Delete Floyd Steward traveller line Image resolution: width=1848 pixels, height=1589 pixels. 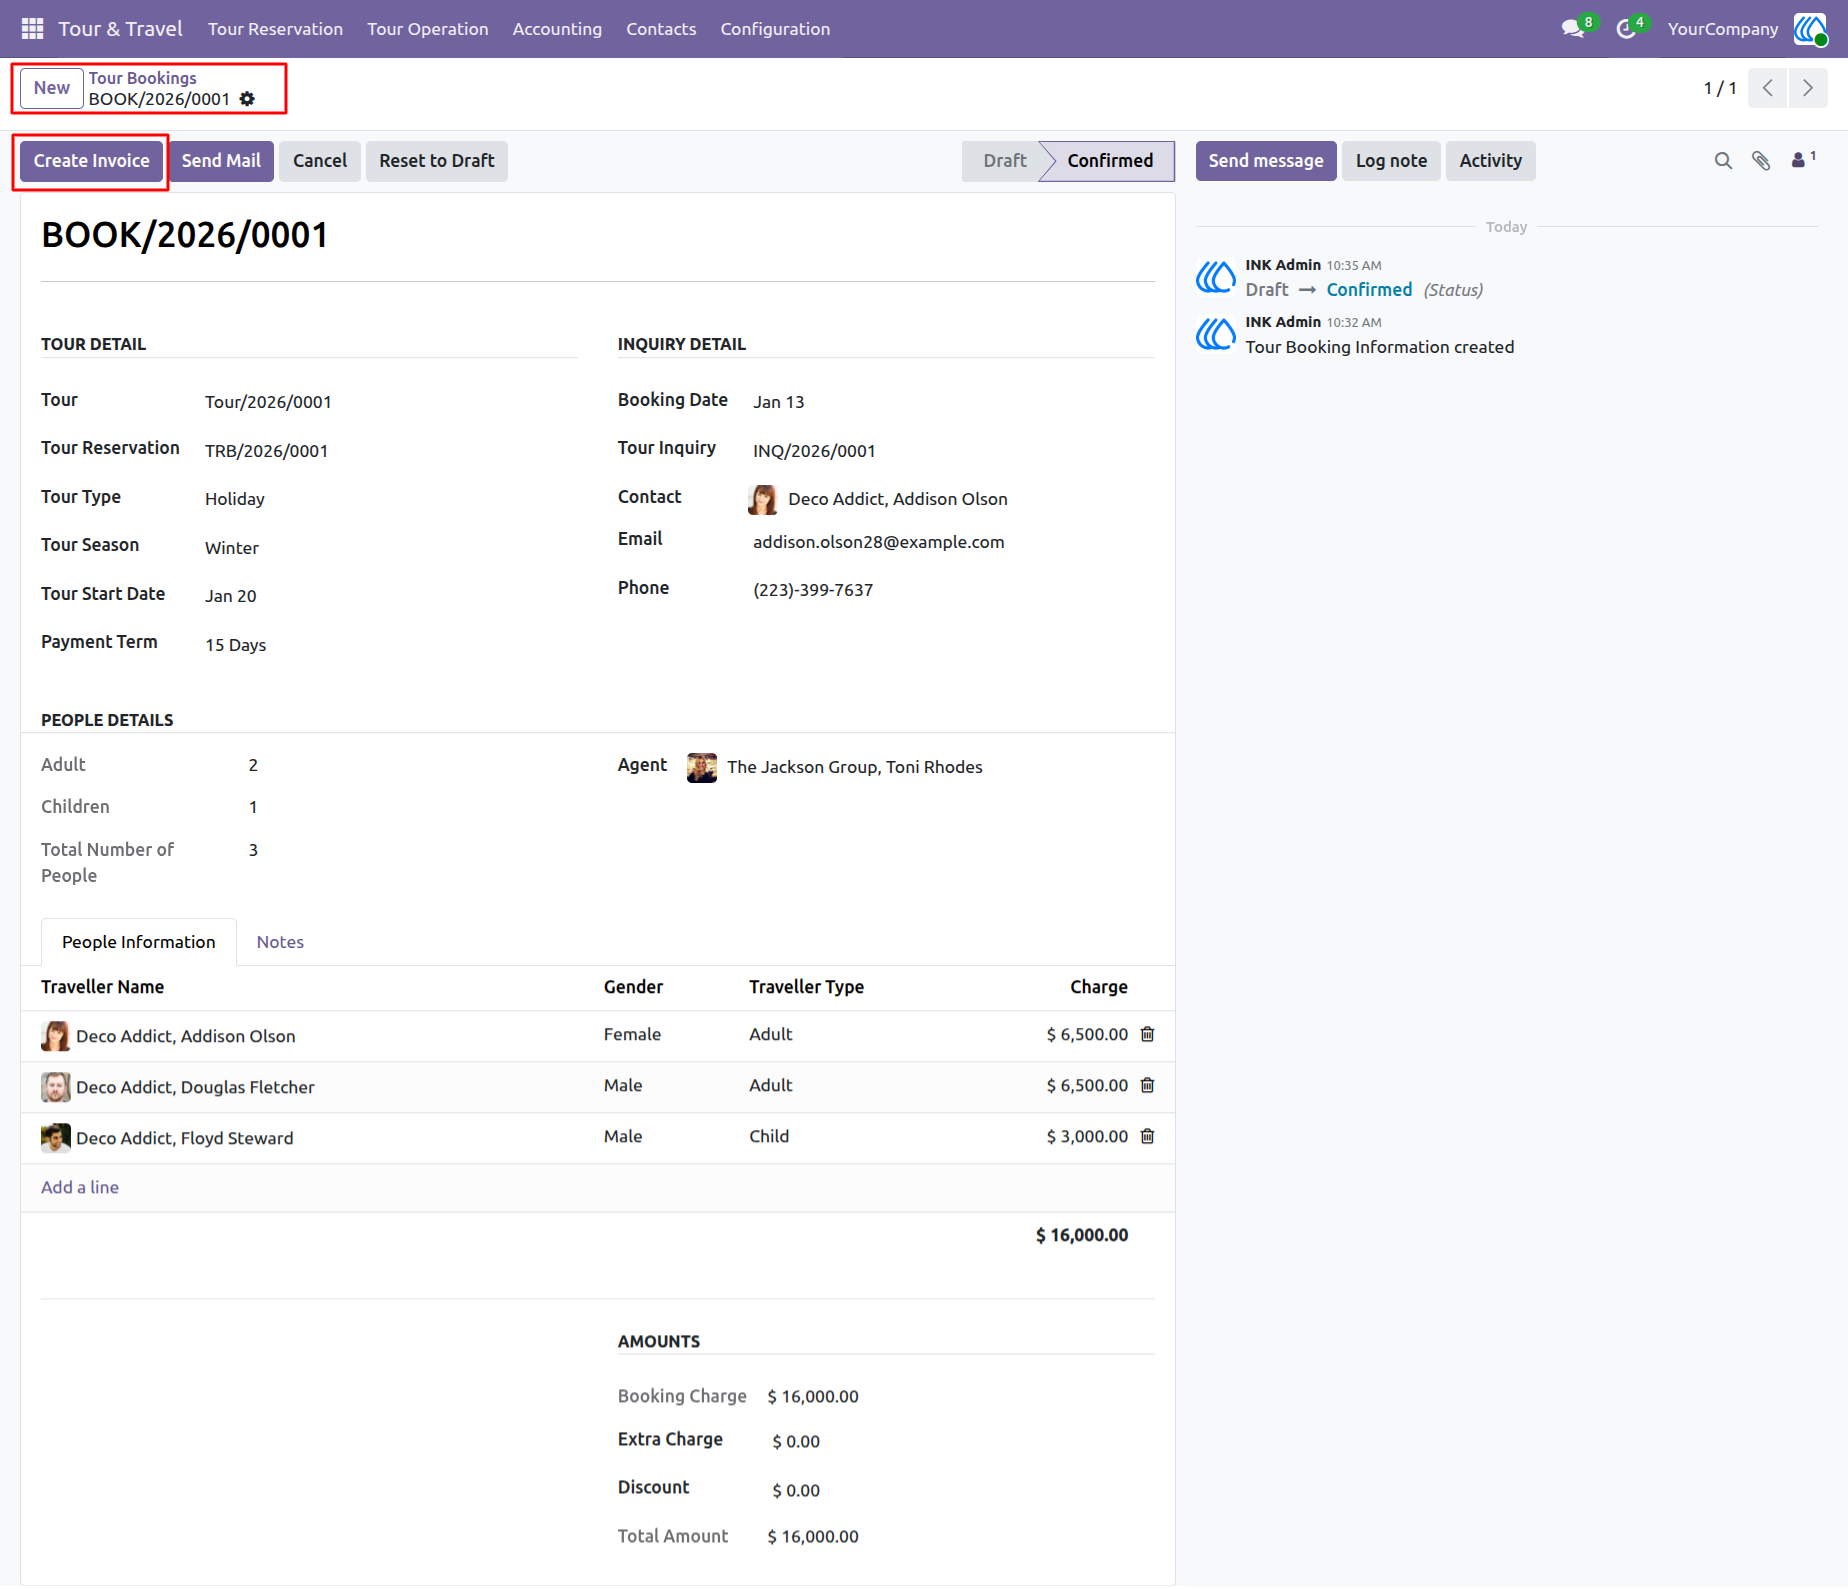coord(1148,1136)
